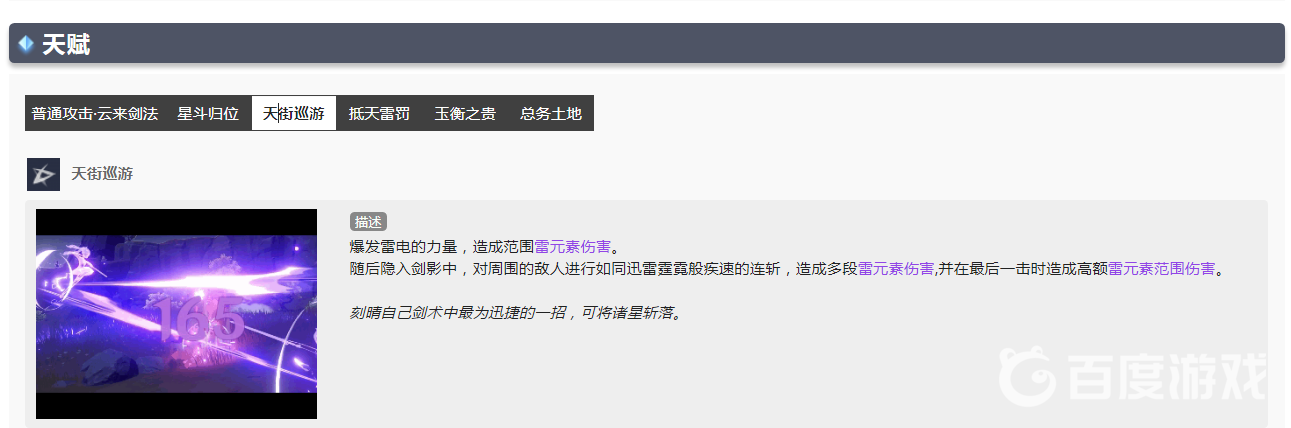Click the first-line 雷元素伤害 link

[x=572, y=246]
